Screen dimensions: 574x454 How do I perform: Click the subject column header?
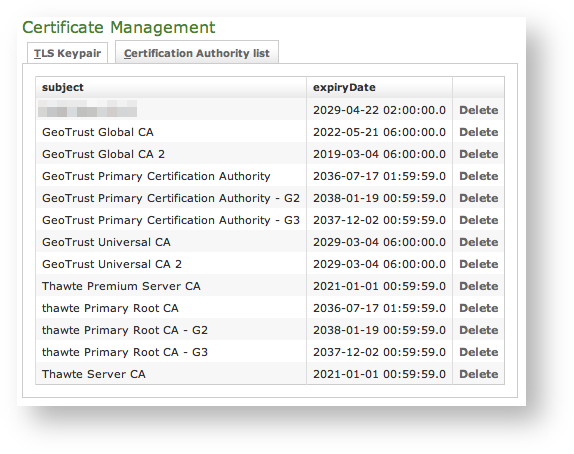pos(171,88)
